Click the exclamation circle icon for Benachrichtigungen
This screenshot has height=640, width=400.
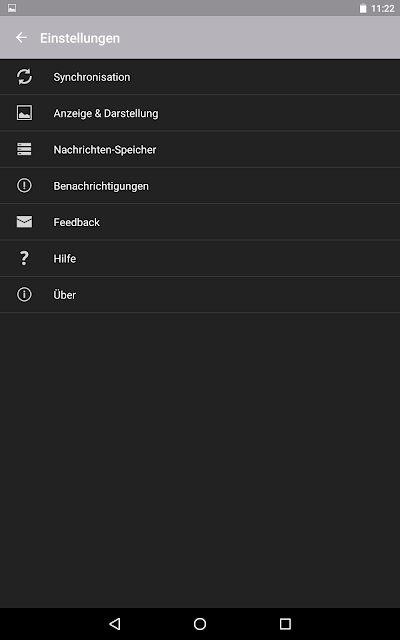click(24, 185)
